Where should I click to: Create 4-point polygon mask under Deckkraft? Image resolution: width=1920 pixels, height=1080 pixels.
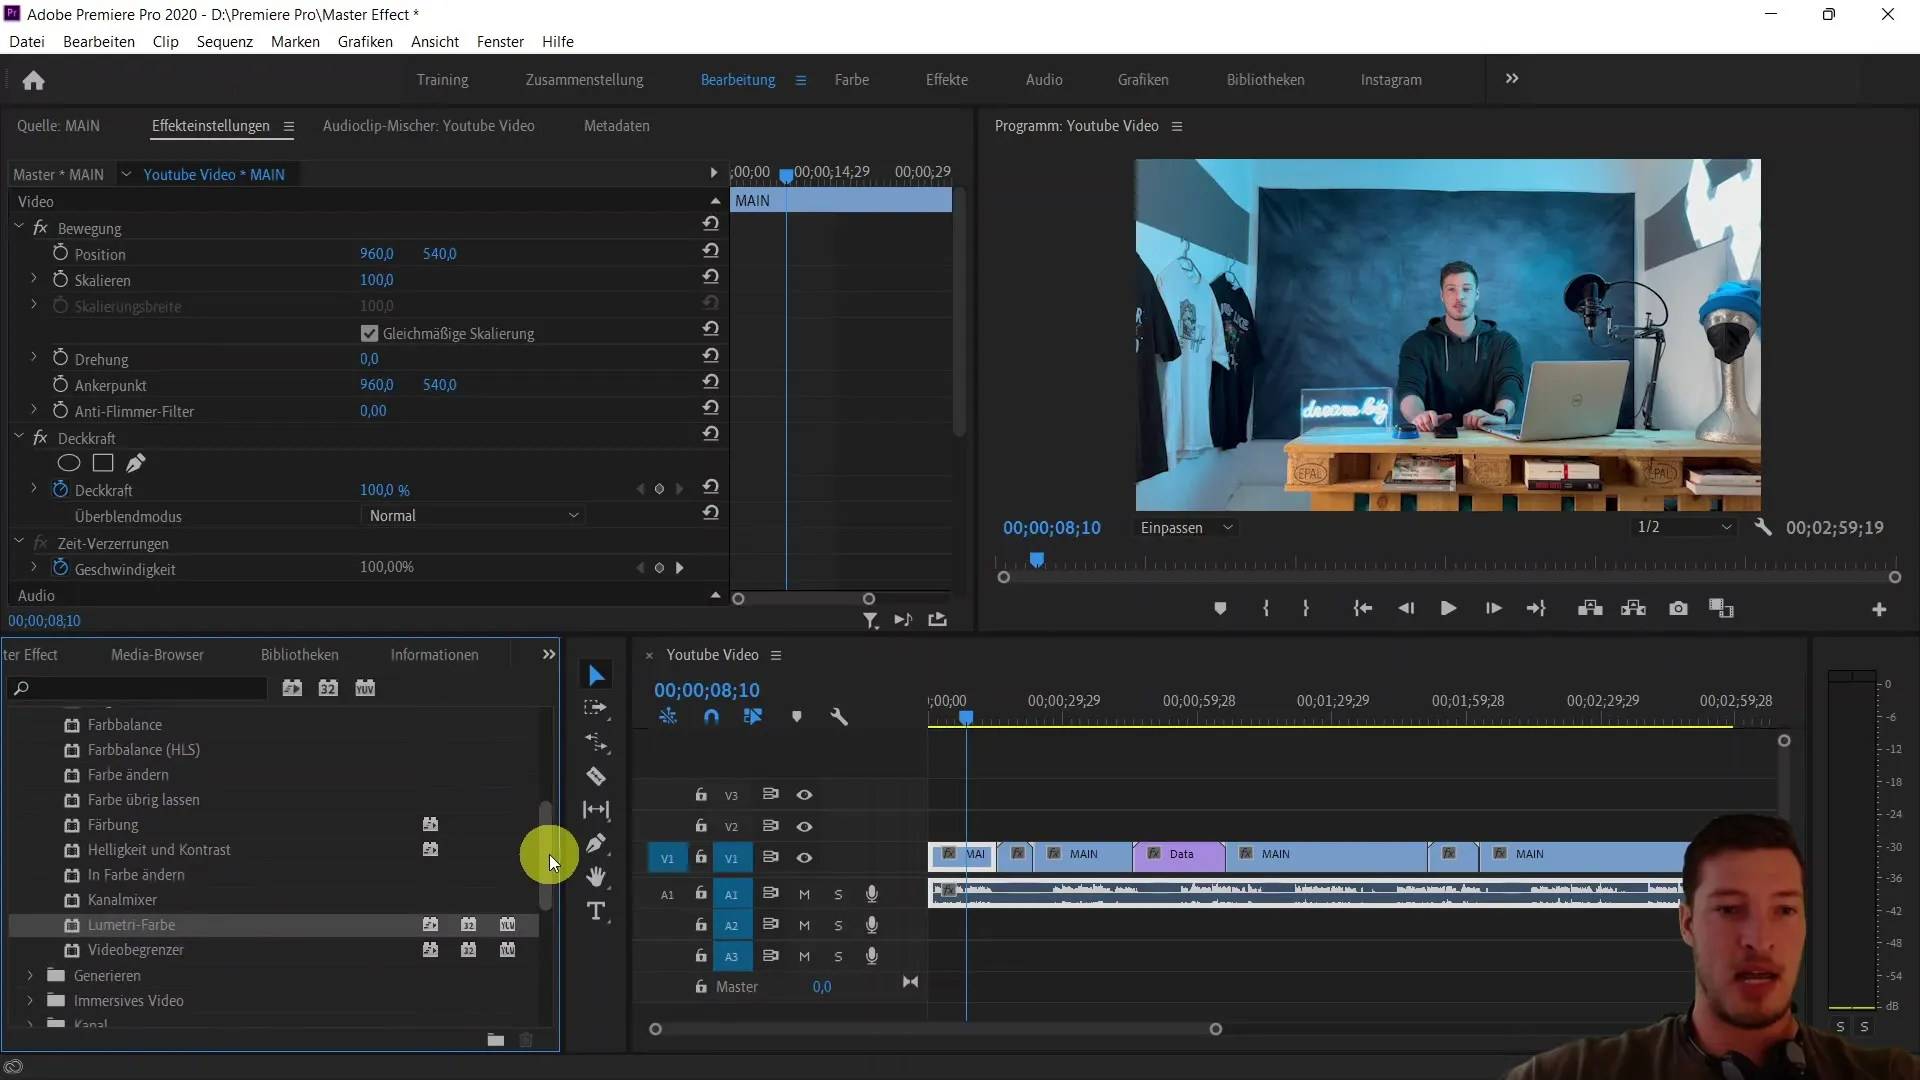tap(103, 463)
